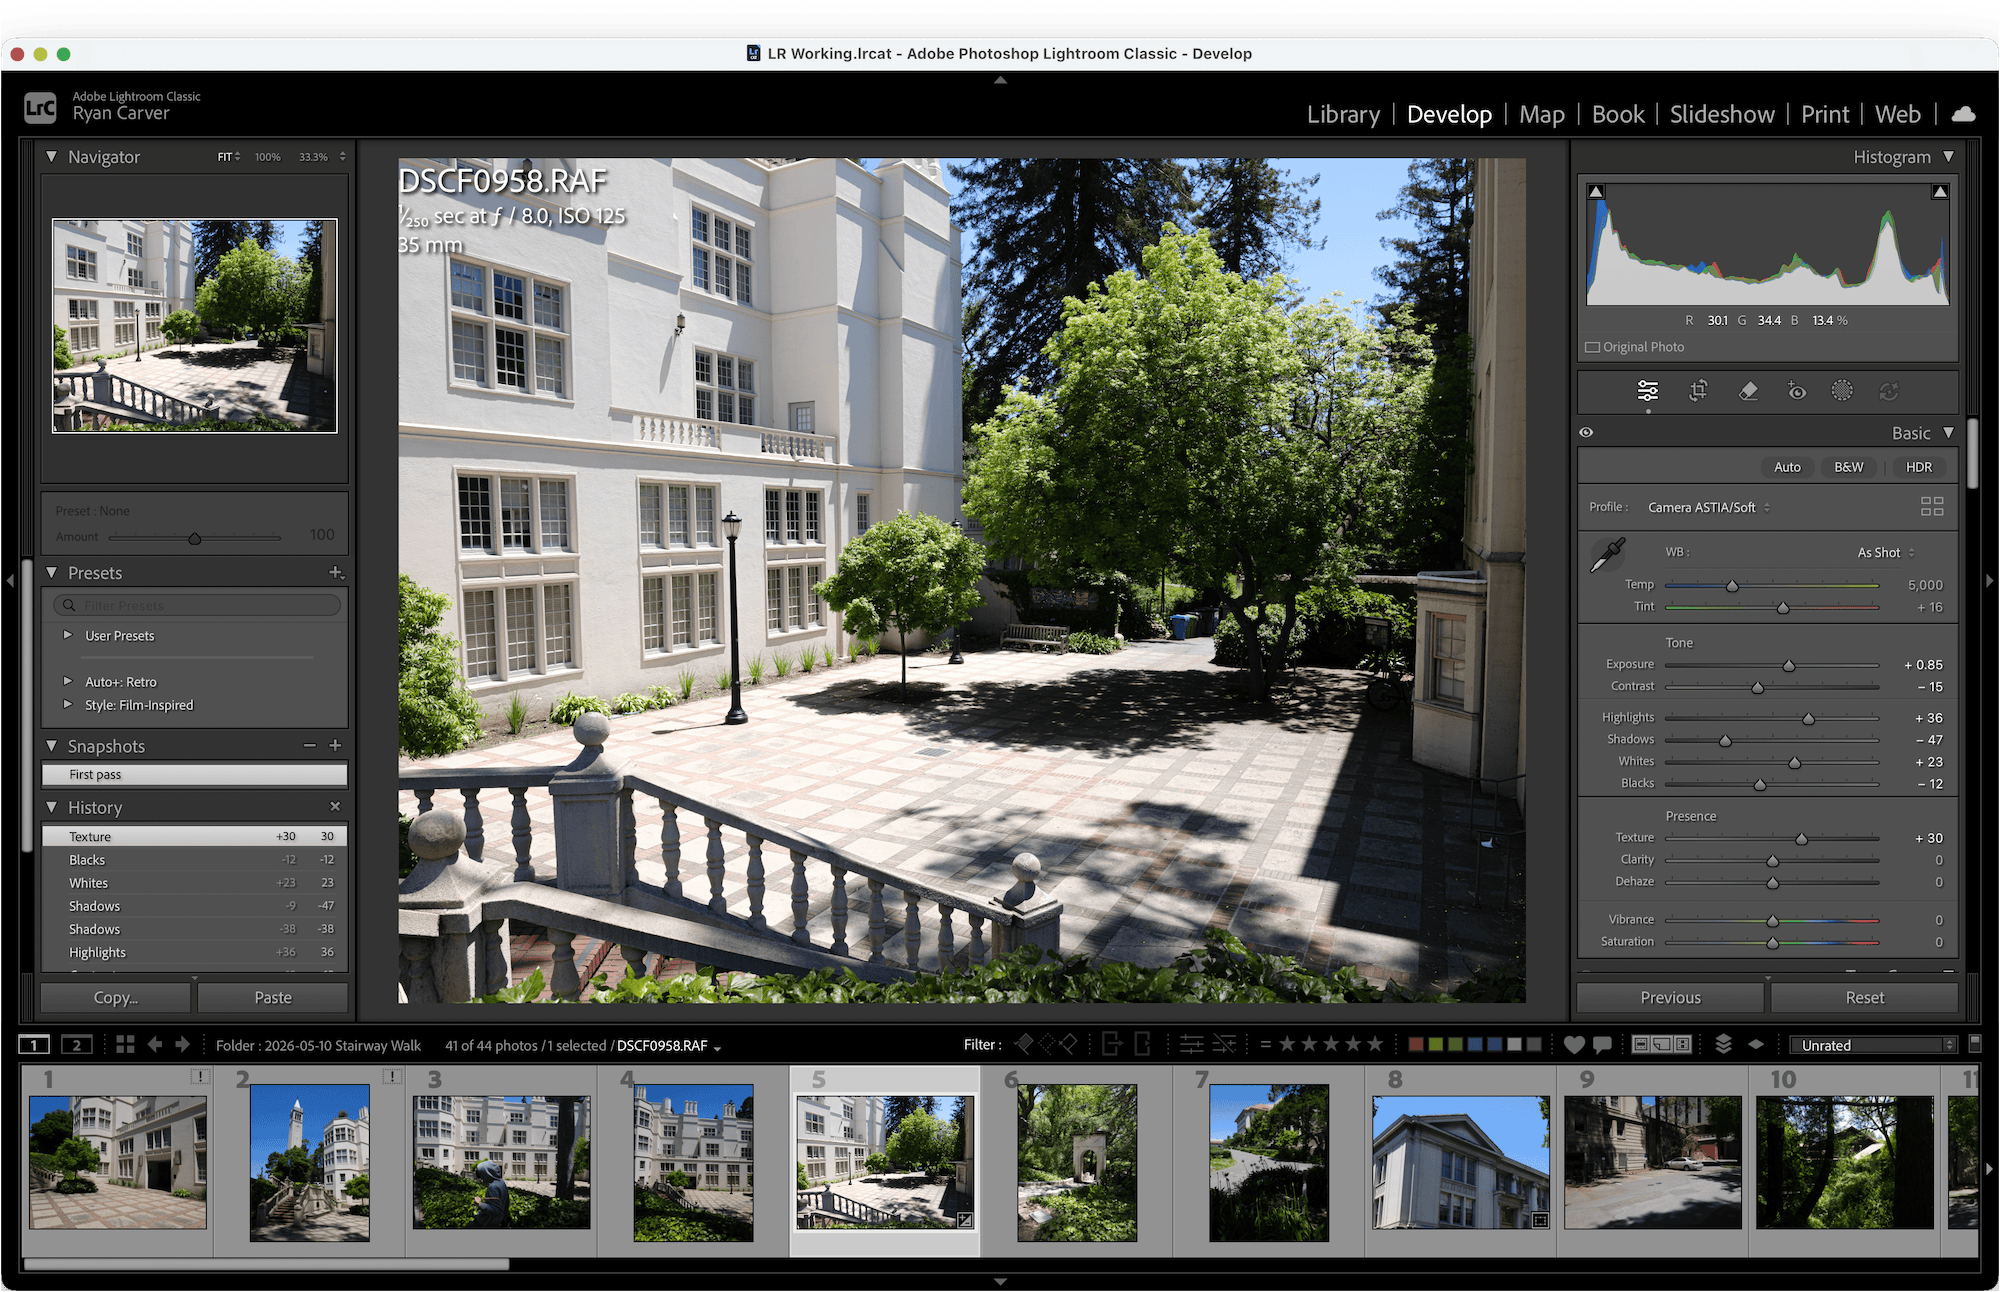The width and height of the screenshot is (2000, 1292).
Task: Toggle five-star rating filter
Action: [1375, 1044]
